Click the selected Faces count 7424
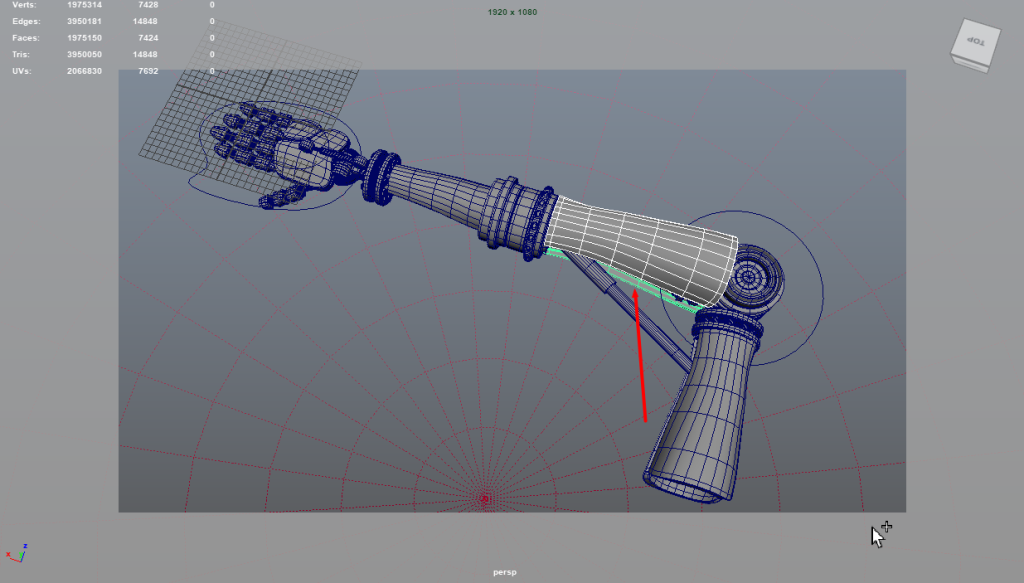1024x583 pixels. coord(148,38)
